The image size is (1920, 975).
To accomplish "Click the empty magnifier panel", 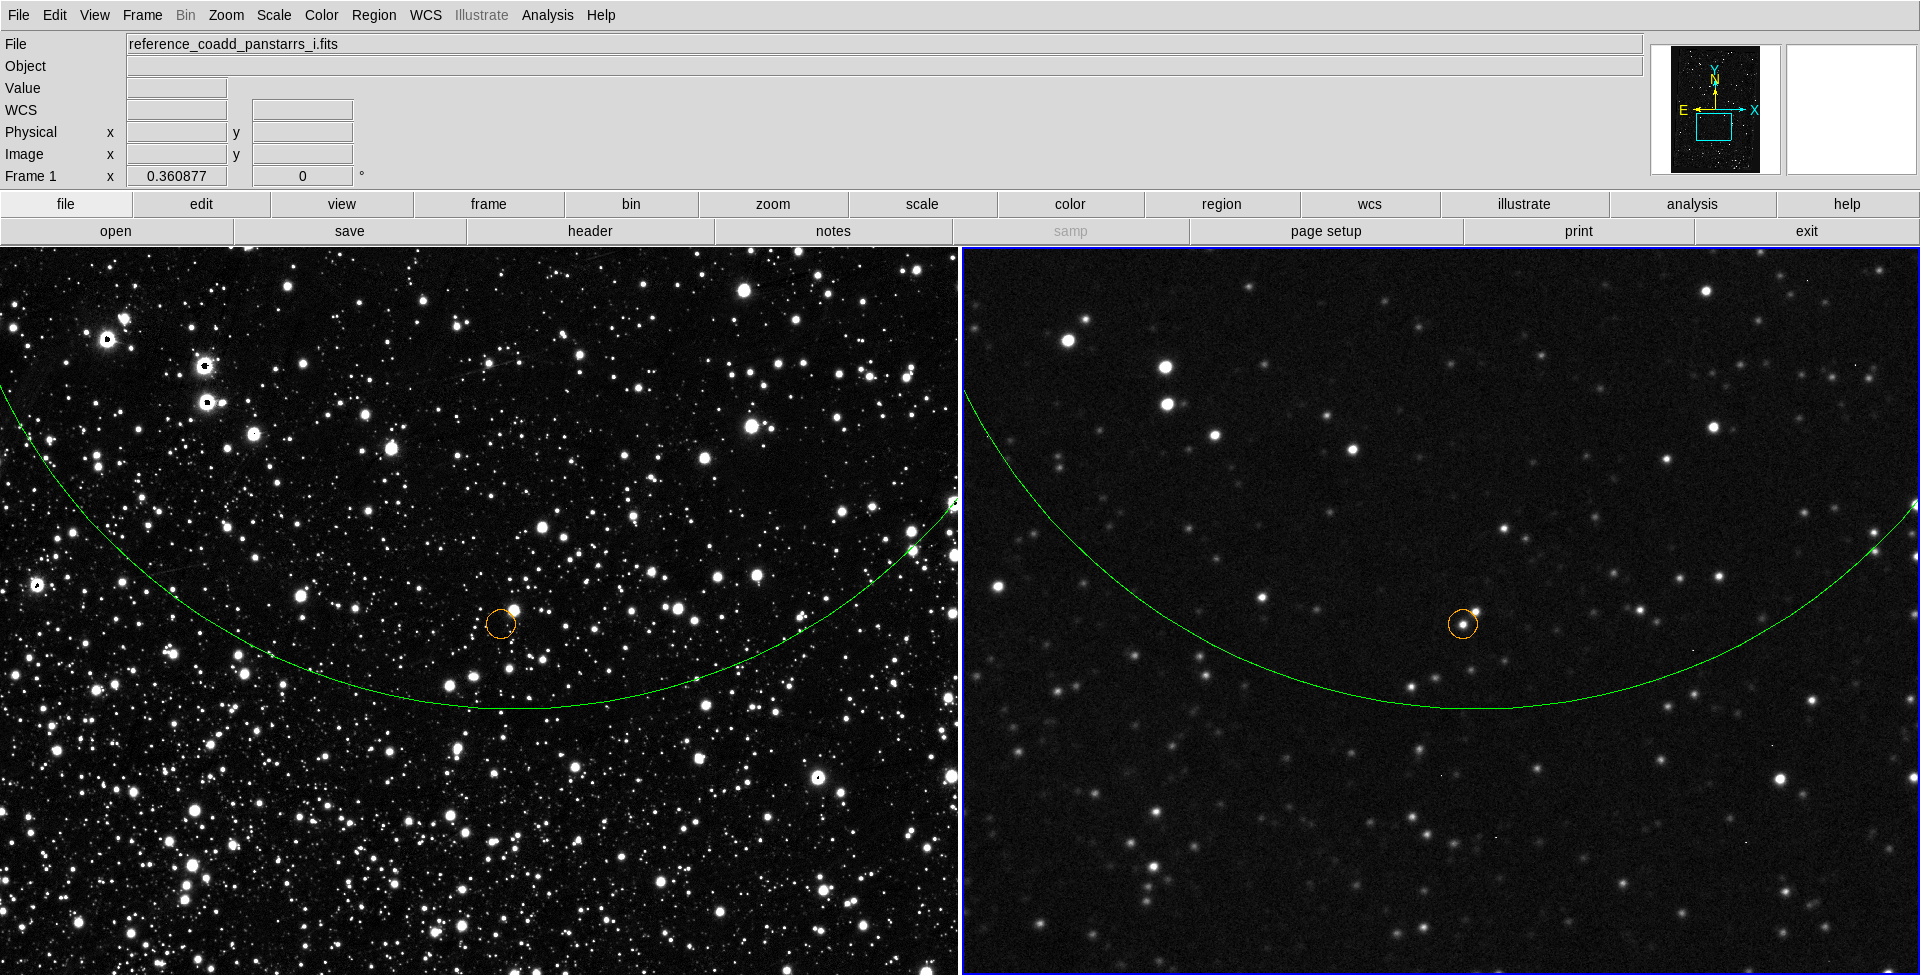I will (x=1851, y=109).
